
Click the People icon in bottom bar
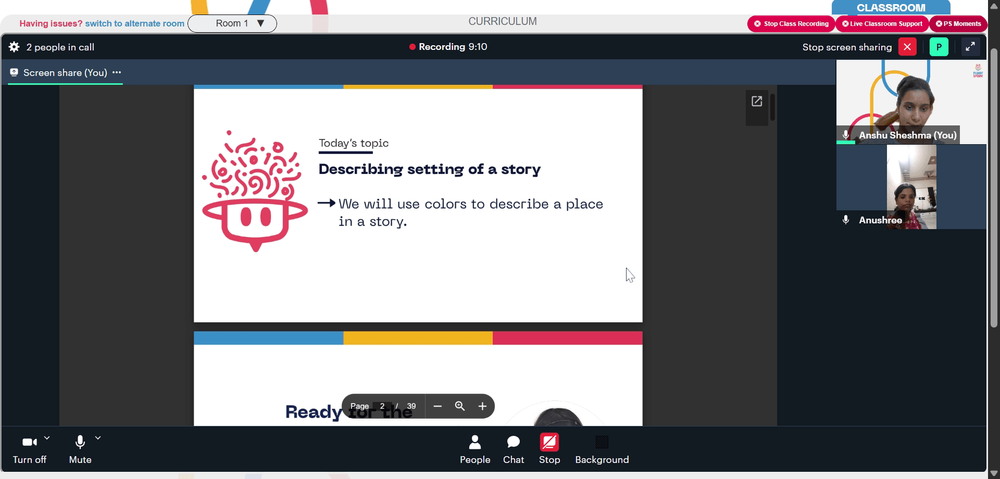474,442
